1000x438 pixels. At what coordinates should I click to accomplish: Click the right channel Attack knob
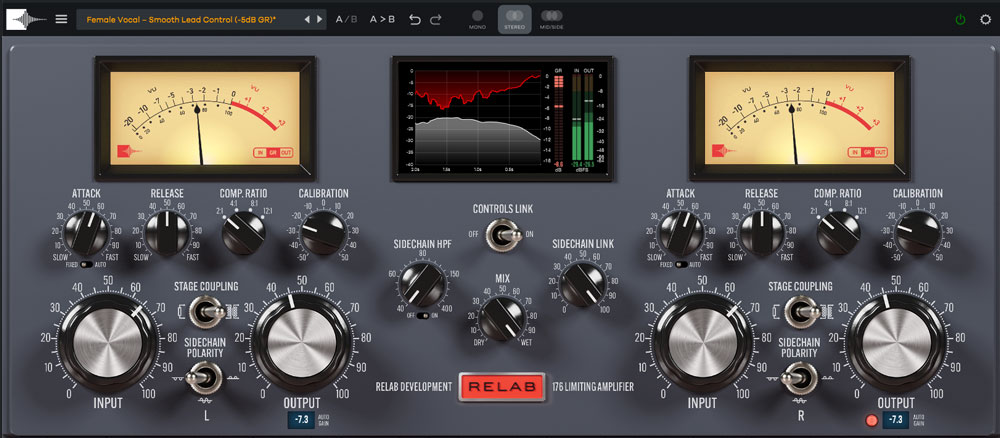click(682, 233)
